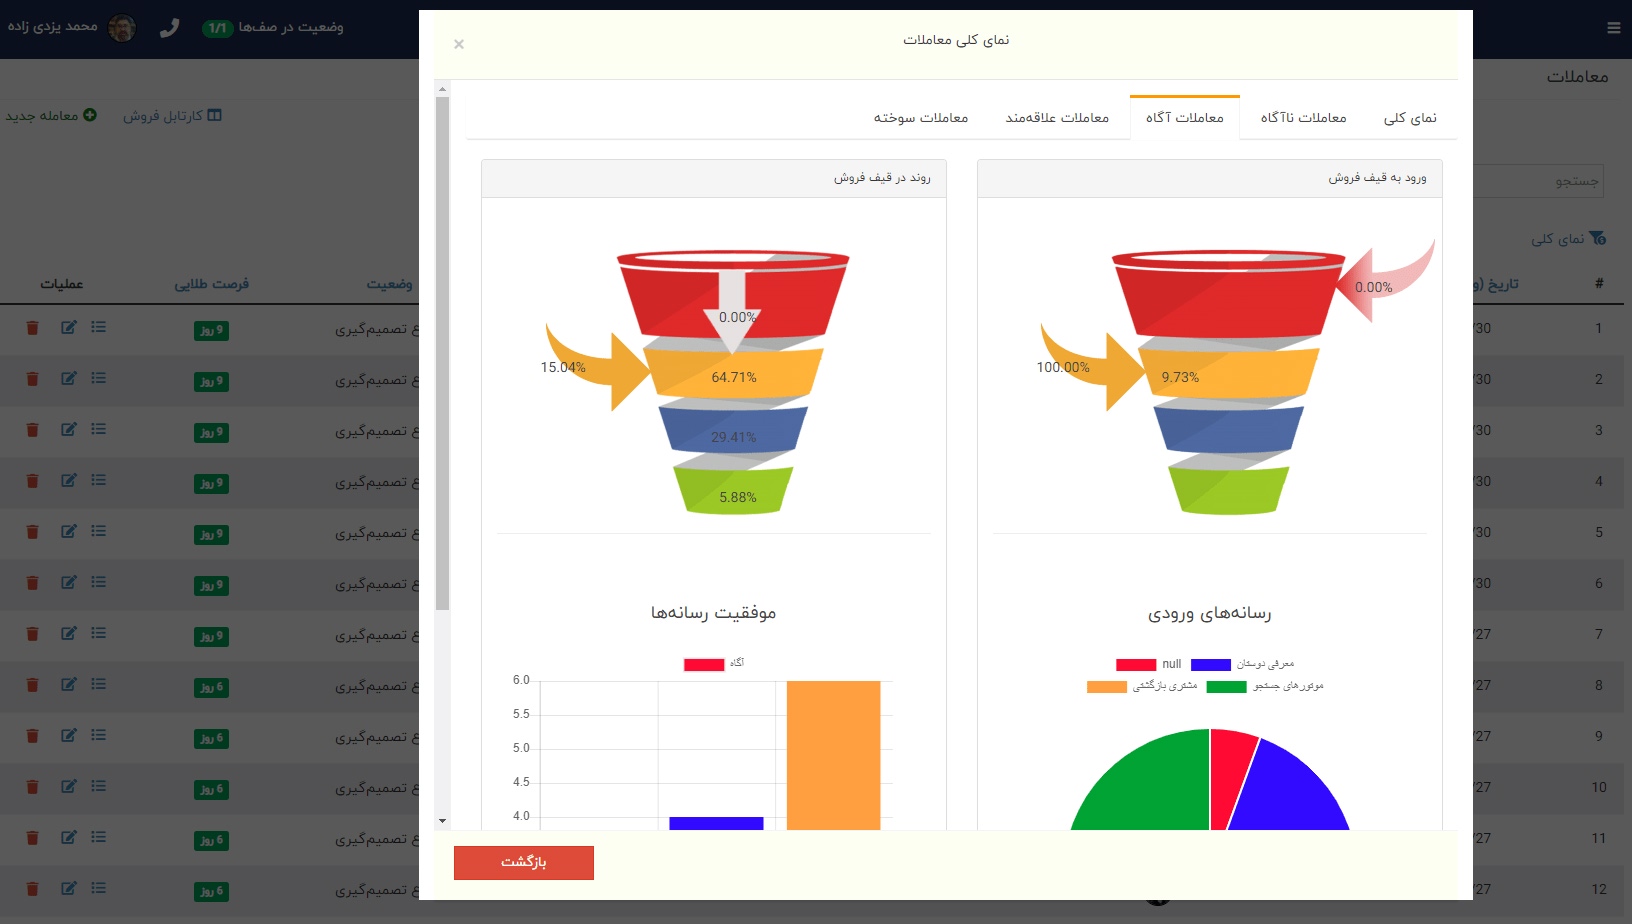This screenshot has height=924, width=1632.
Task: Open the معاملات ناآگاه tab
Action: [x=1303, y=118]
